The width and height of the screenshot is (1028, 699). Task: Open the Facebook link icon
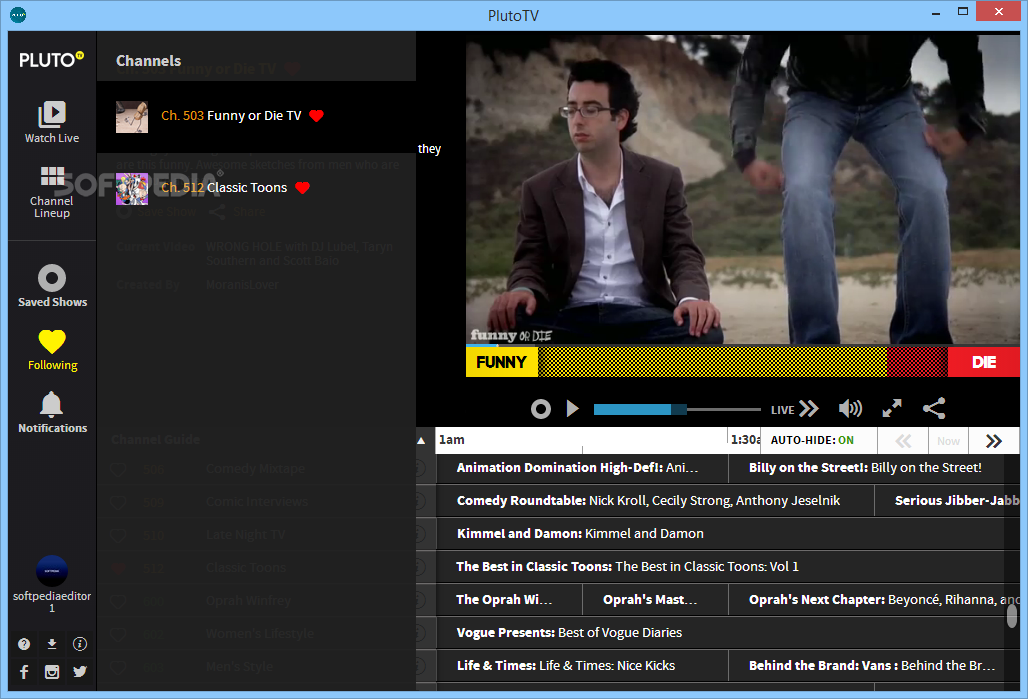point(24,672)
